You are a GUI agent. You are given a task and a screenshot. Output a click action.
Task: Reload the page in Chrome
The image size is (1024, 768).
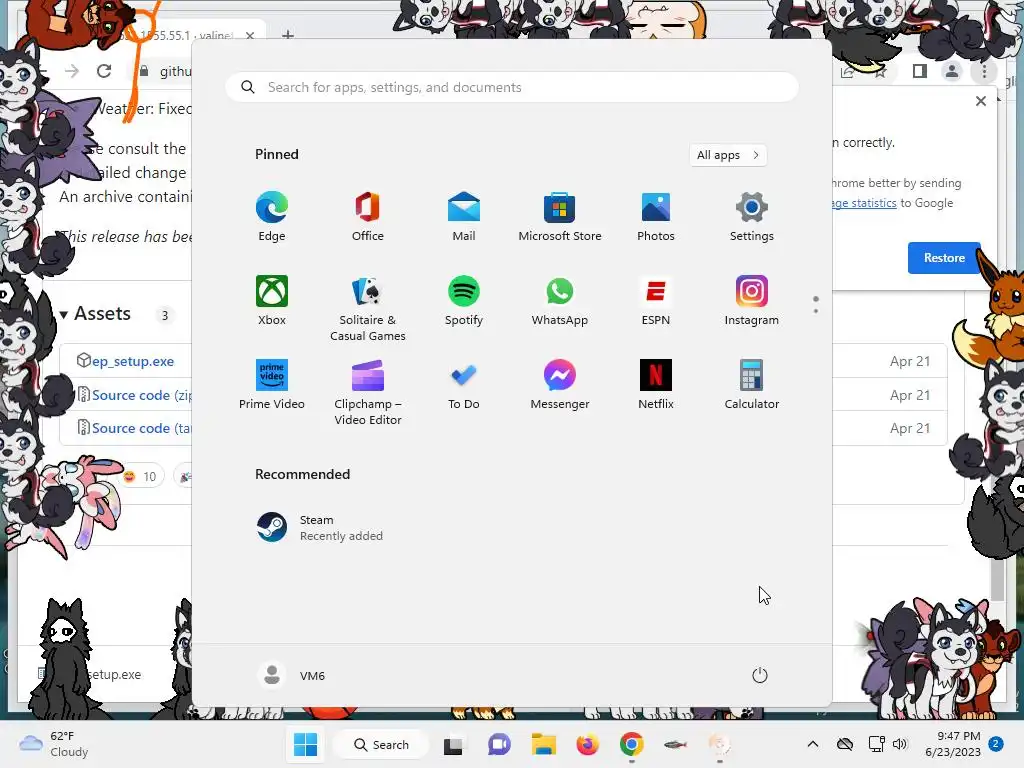tap(104, 71)
